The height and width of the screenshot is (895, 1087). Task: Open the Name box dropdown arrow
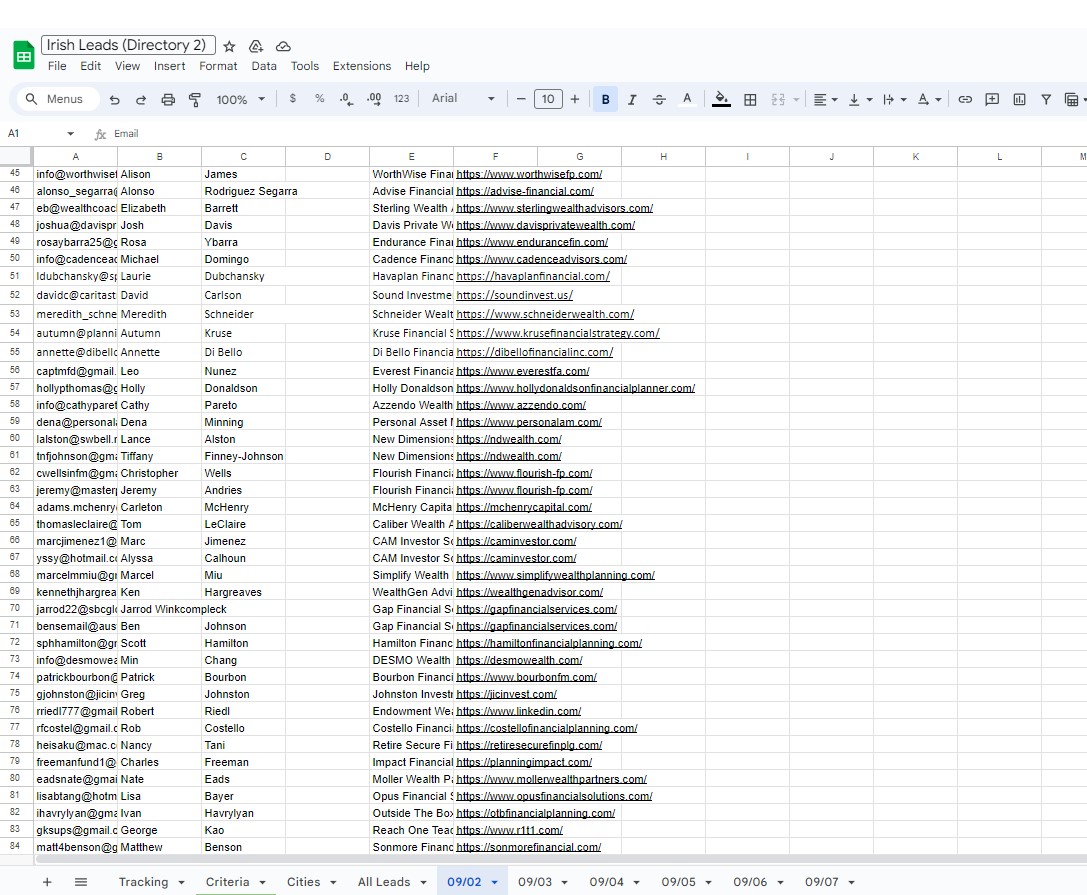[71, 134]
